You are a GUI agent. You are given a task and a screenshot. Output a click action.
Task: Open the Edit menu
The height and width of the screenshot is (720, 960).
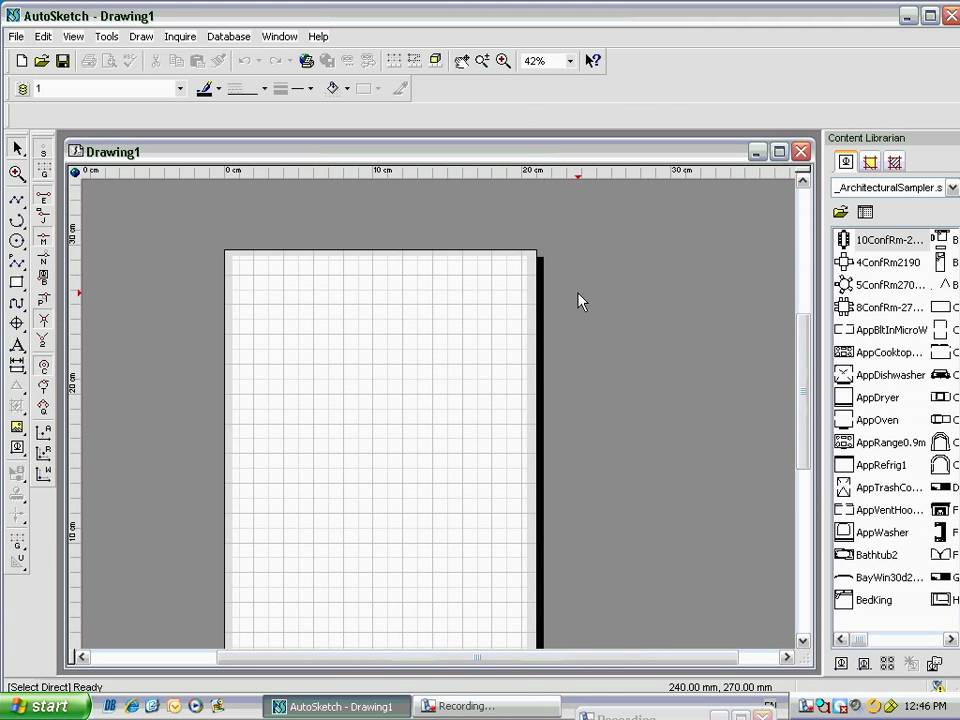tap(43, 37)
